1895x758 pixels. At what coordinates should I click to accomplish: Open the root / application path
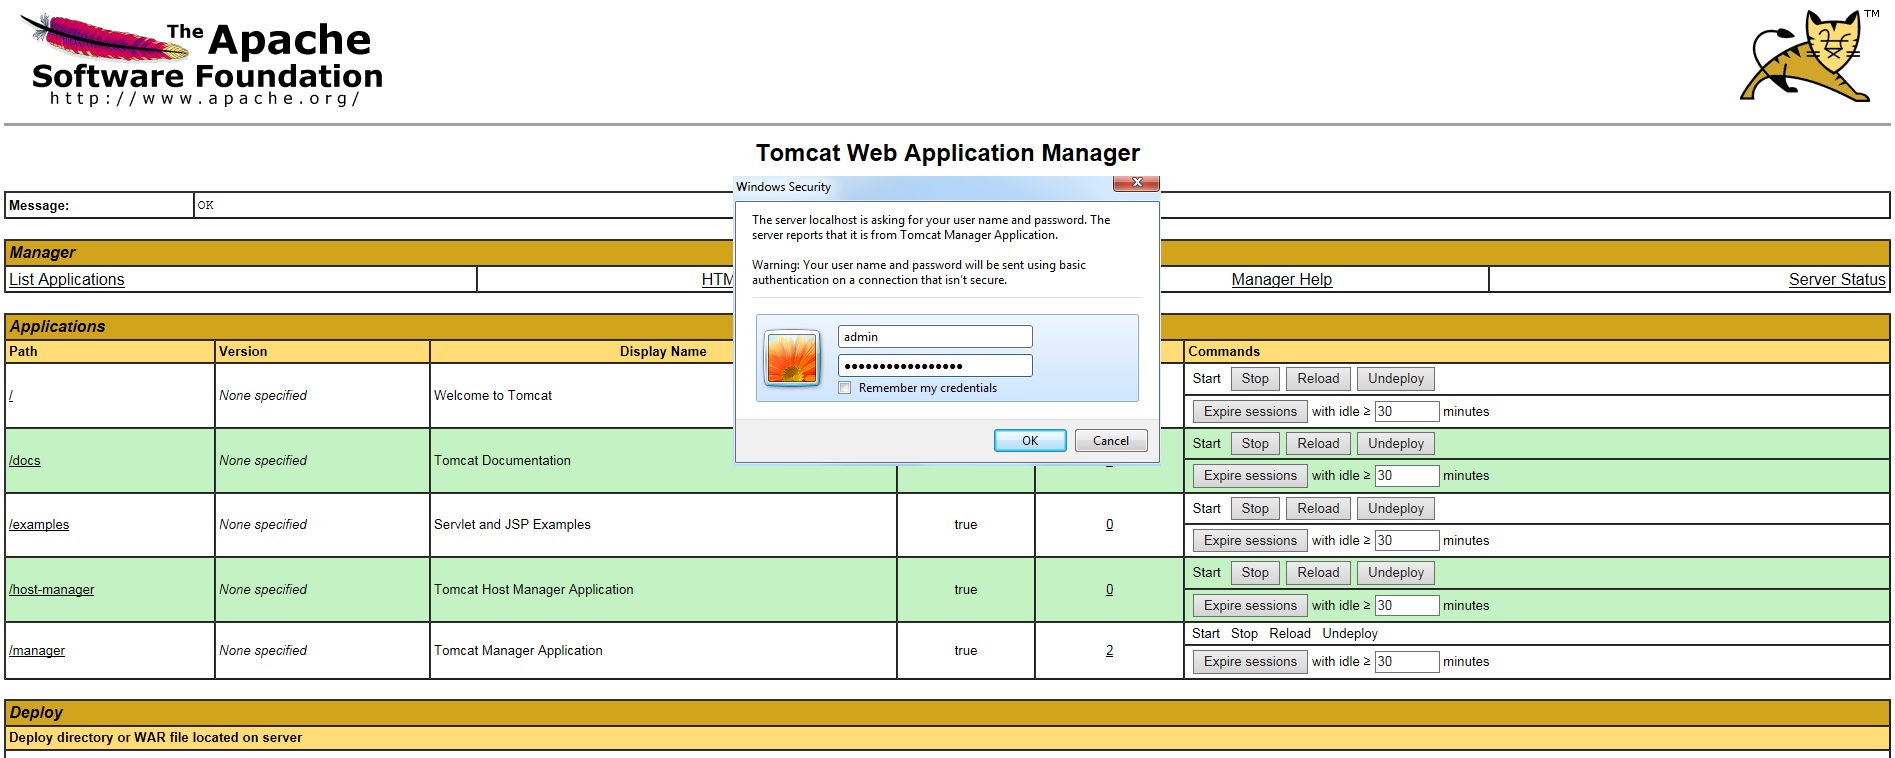pos(11,396)
